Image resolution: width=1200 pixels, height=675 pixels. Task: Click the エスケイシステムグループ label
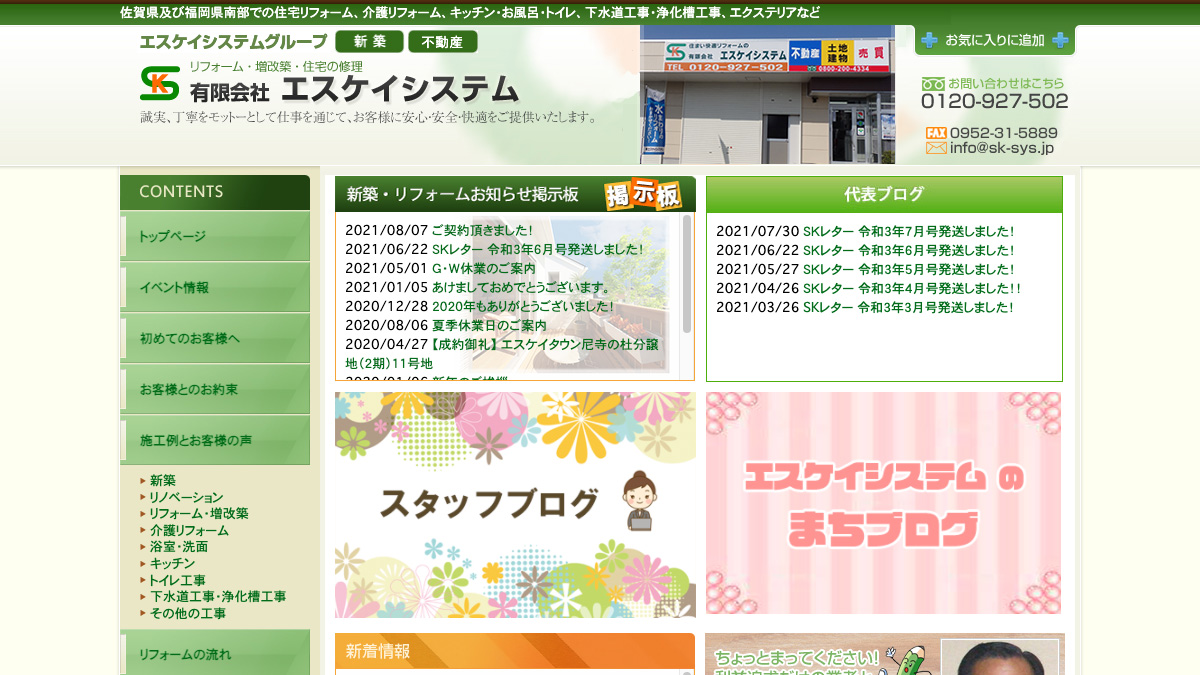[x=233, y=42]
